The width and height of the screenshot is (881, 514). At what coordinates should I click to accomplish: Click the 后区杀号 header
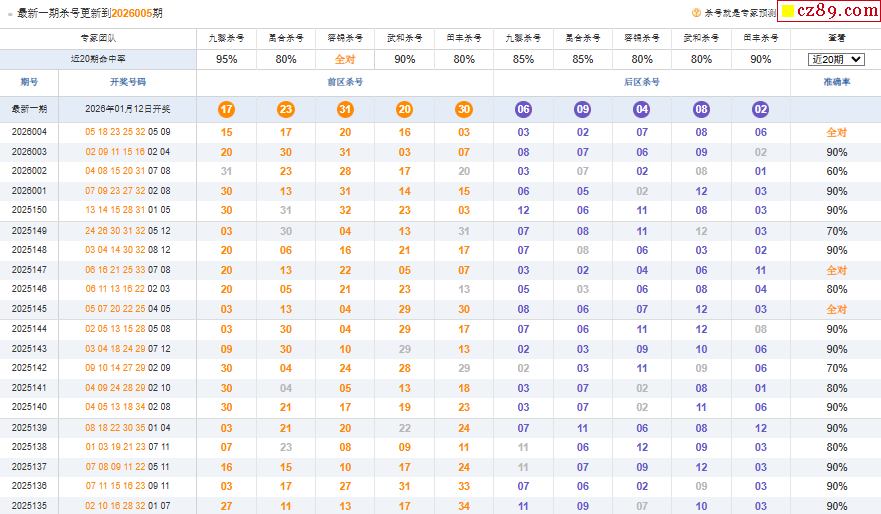pyautogui.click(x=642, y=82)
